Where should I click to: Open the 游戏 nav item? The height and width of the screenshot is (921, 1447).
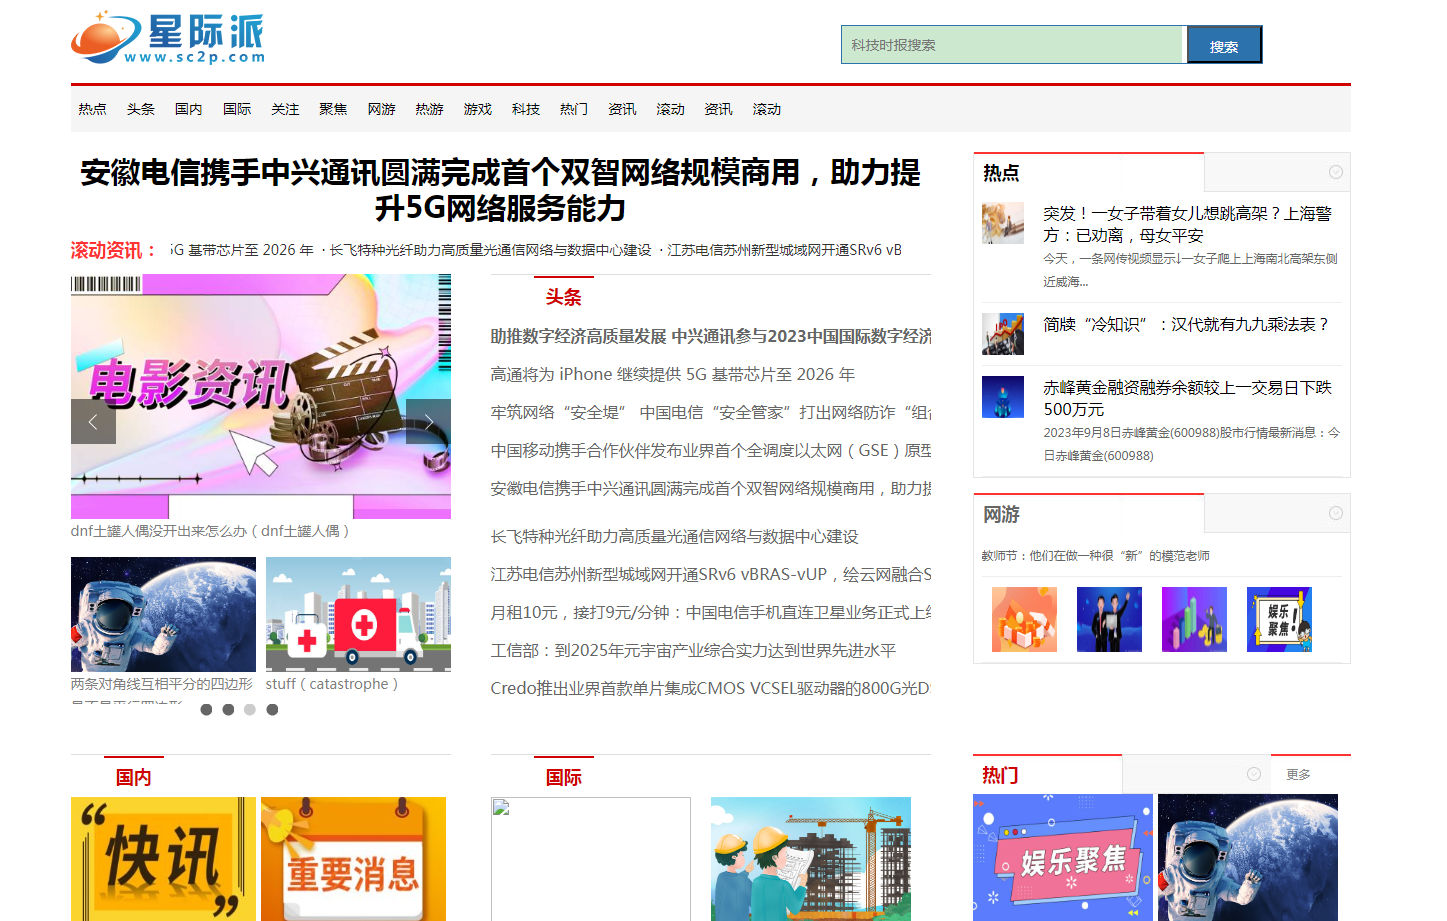(x=478, y=109)
